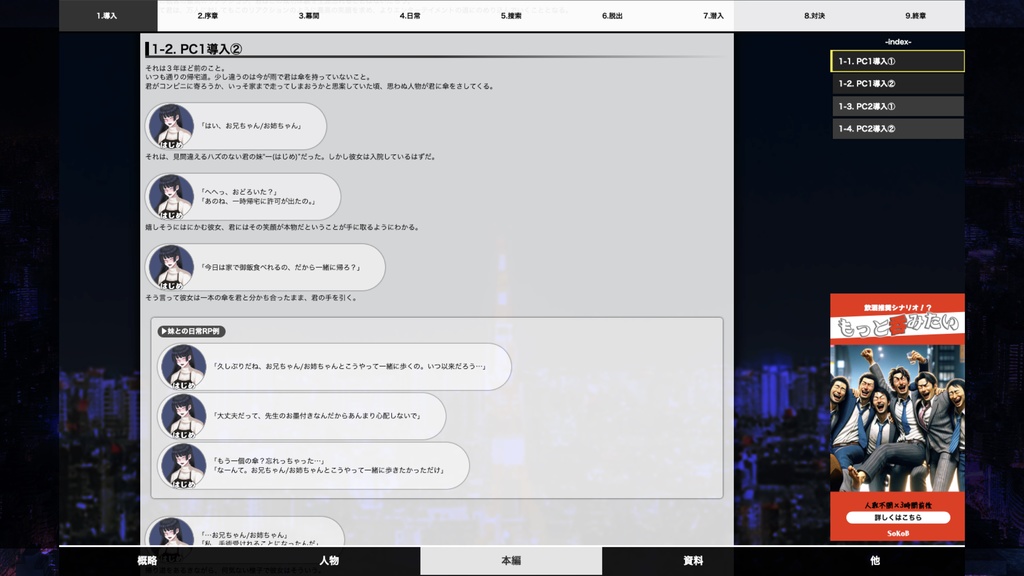
Task: Open the 2.序章 chapter tab
Action: [x=207, y=14]
